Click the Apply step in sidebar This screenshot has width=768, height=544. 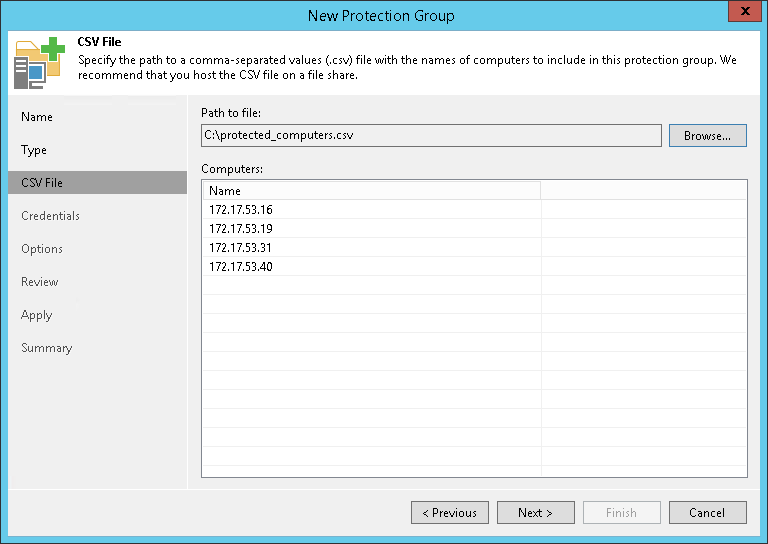click(x=37, y=315)
